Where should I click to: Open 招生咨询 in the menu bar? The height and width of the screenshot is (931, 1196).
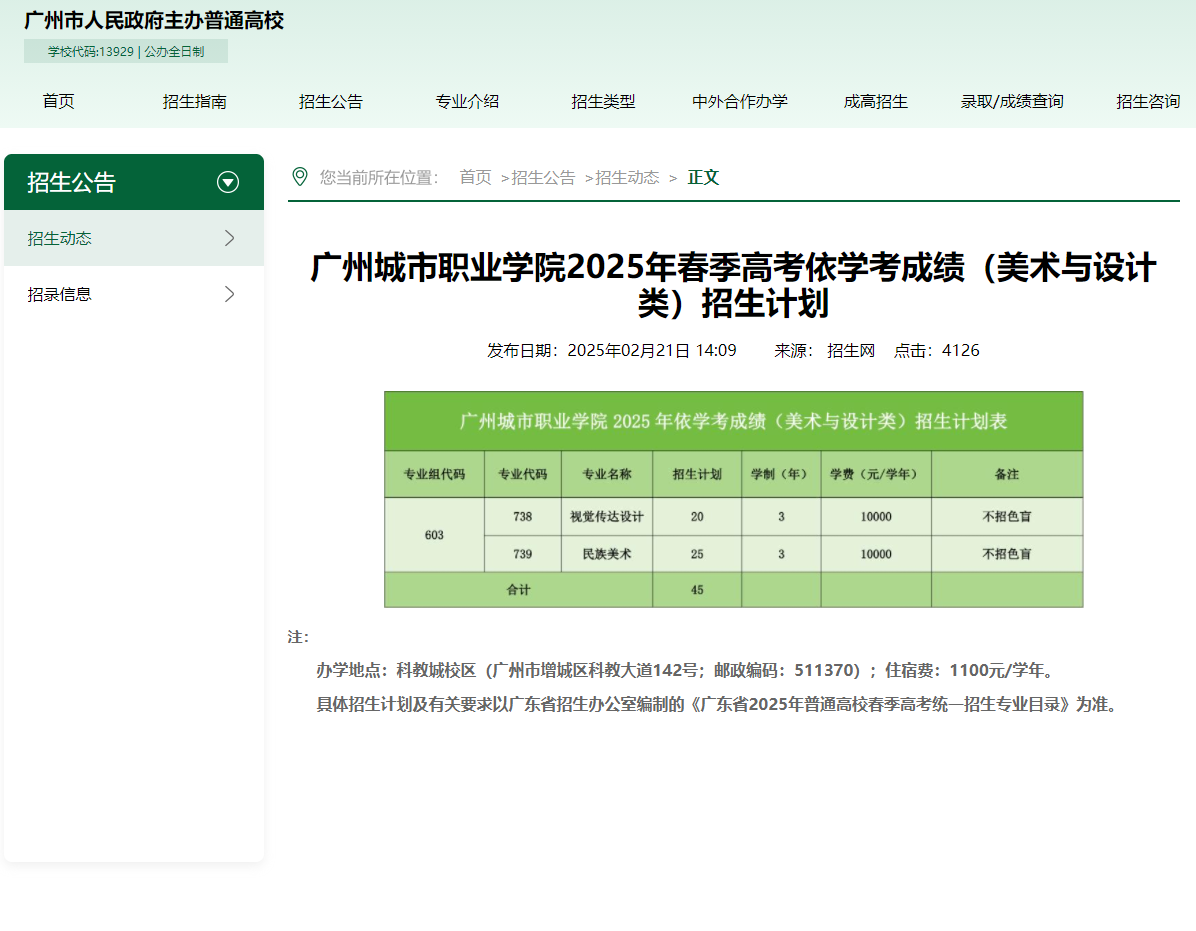1148,101
